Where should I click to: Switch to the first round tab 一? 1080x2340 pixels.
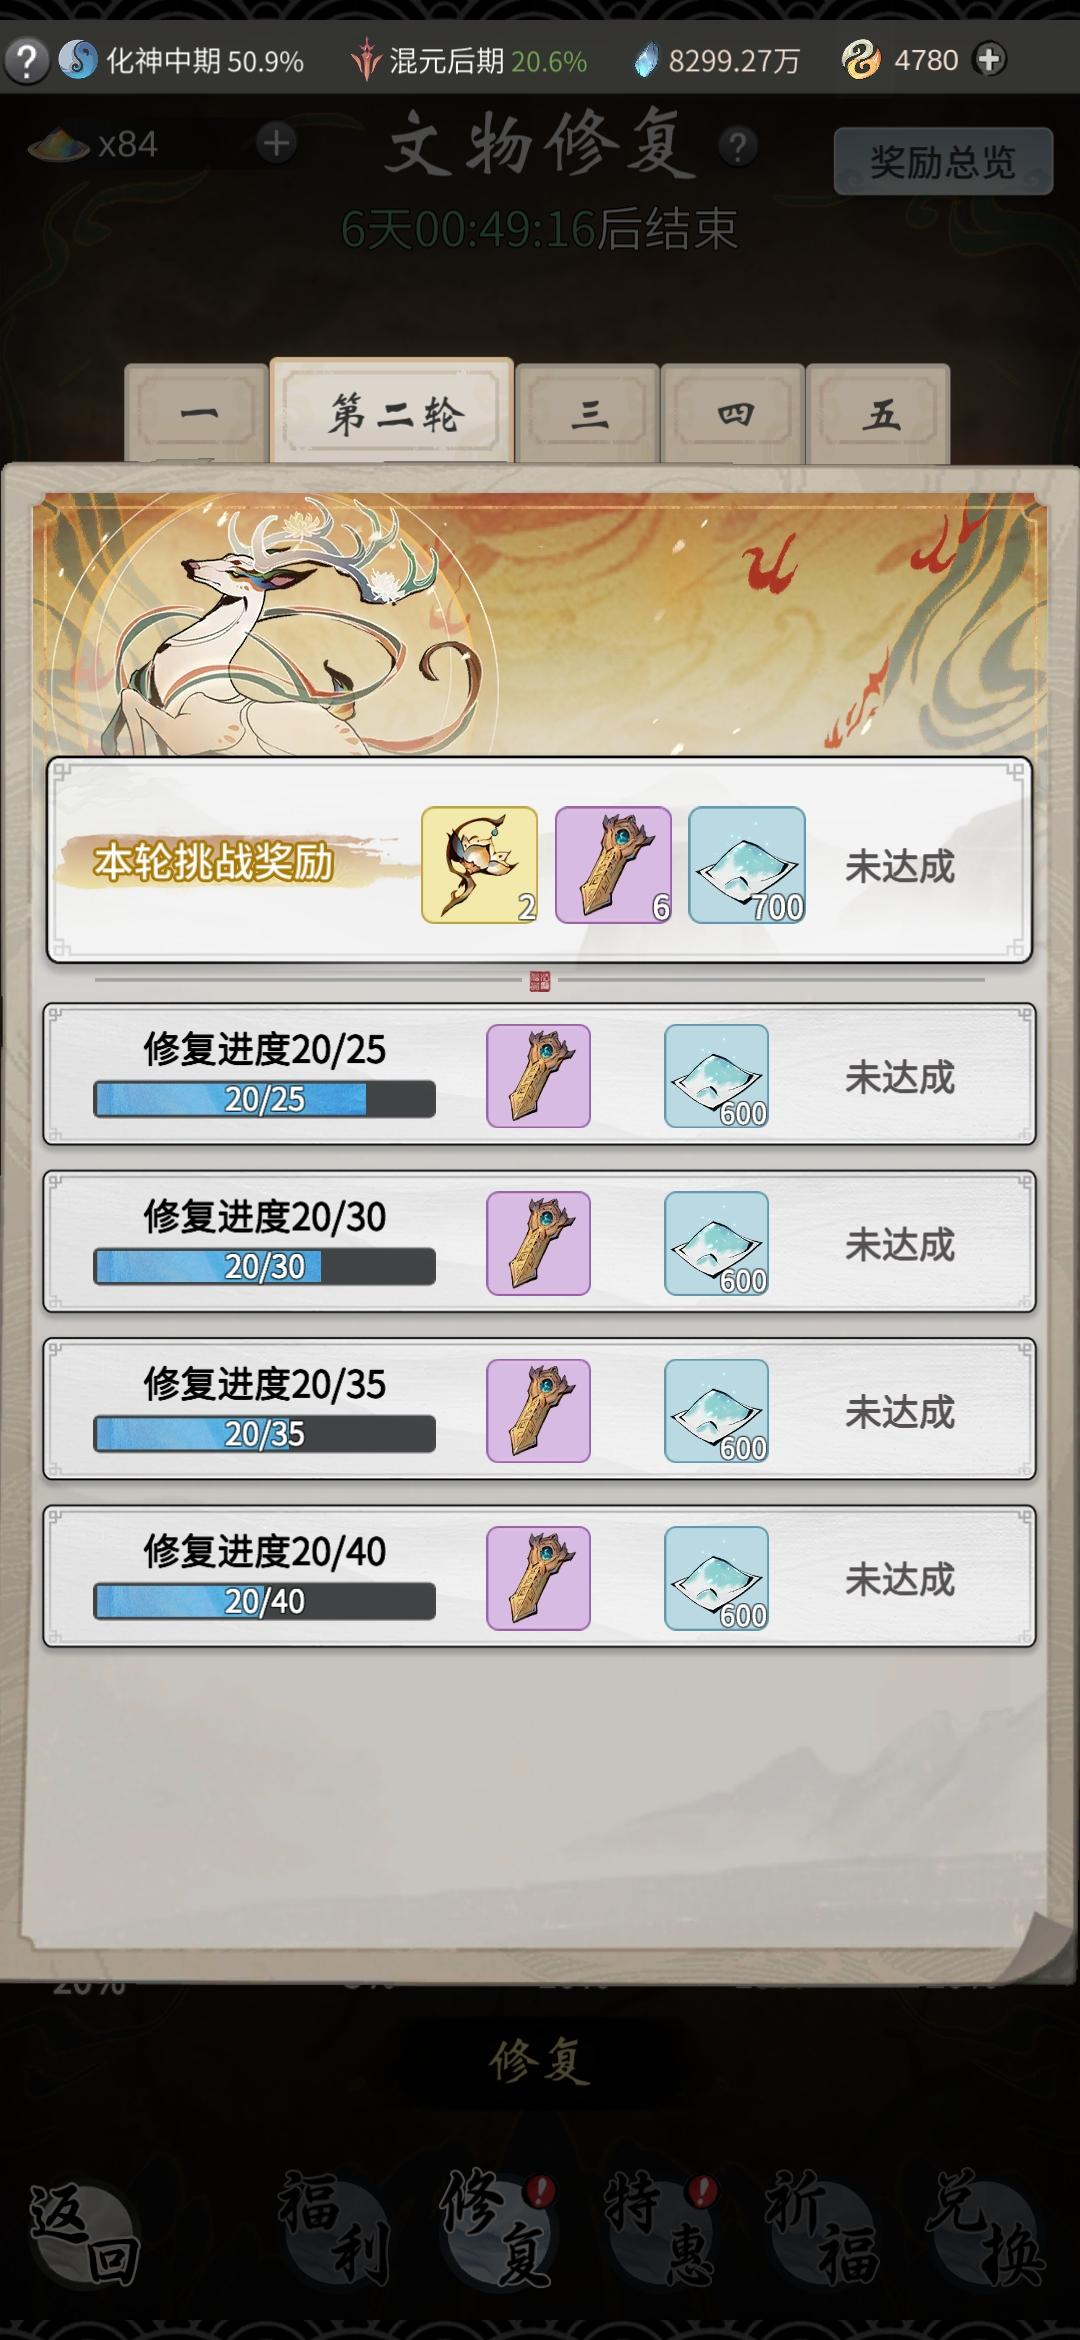[197, 414]
